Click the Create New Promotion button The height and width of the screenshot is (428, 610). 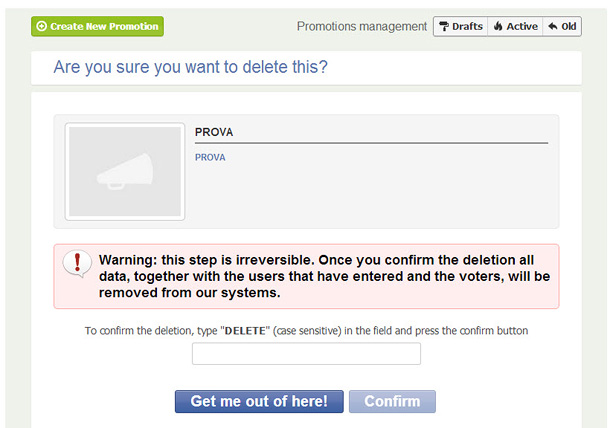[x=97, y=26]
